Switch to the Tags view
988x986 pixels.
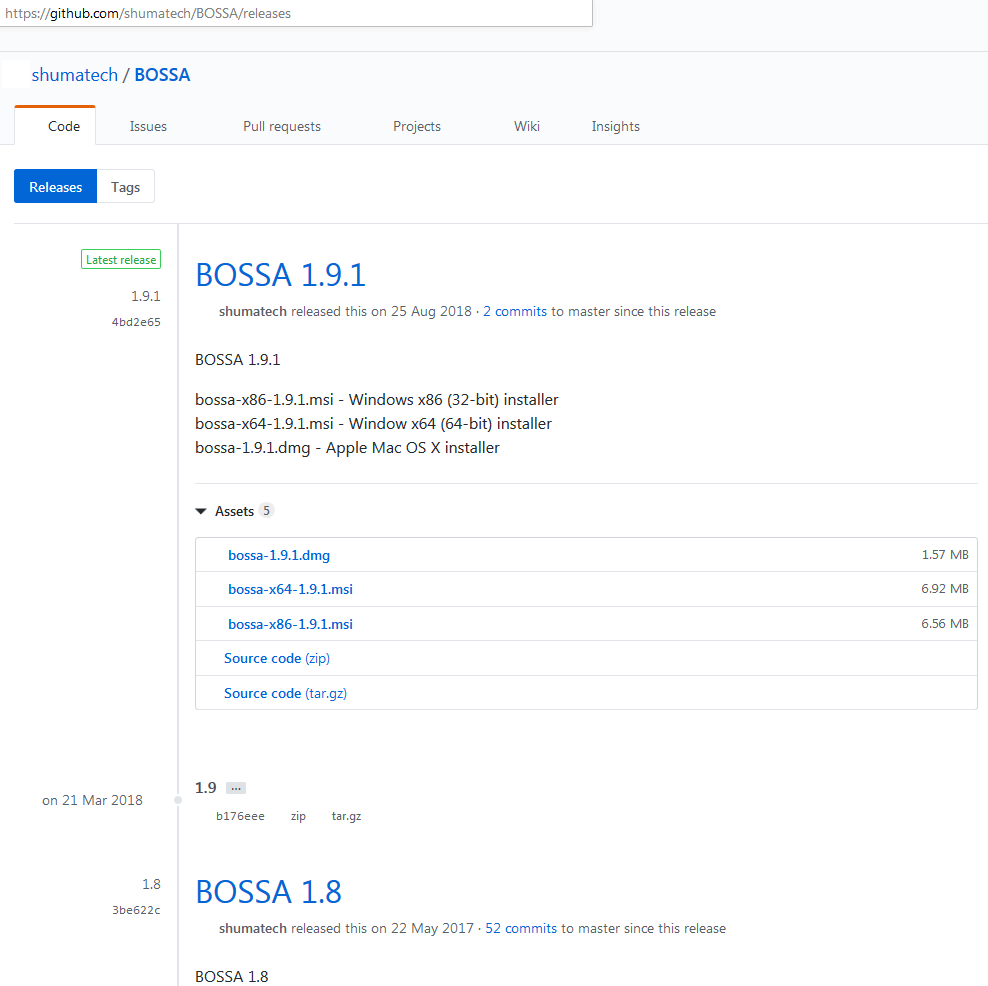click(x=125, y=186)
